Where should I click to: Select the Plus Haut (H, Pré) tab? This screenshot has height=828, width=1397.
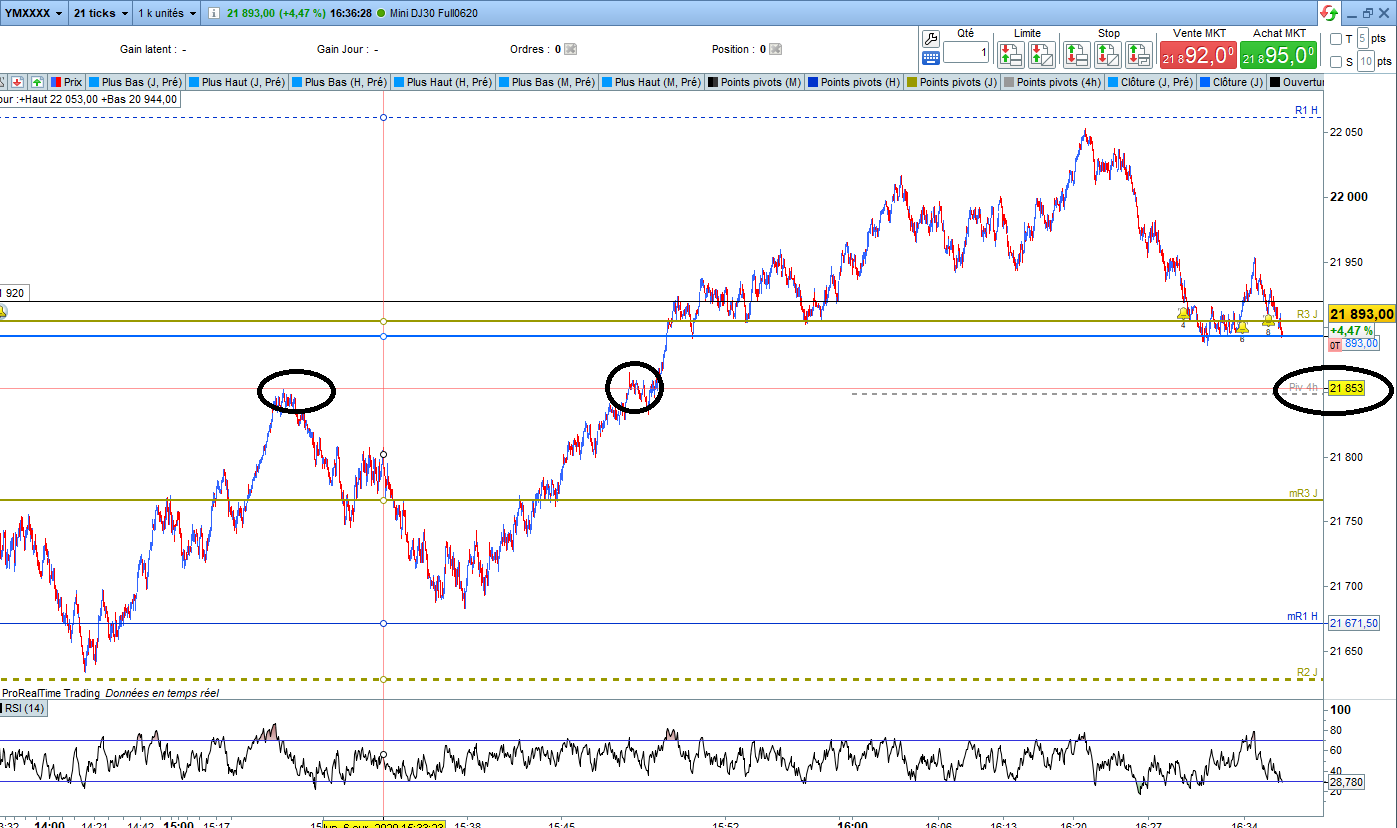[443, 82]
